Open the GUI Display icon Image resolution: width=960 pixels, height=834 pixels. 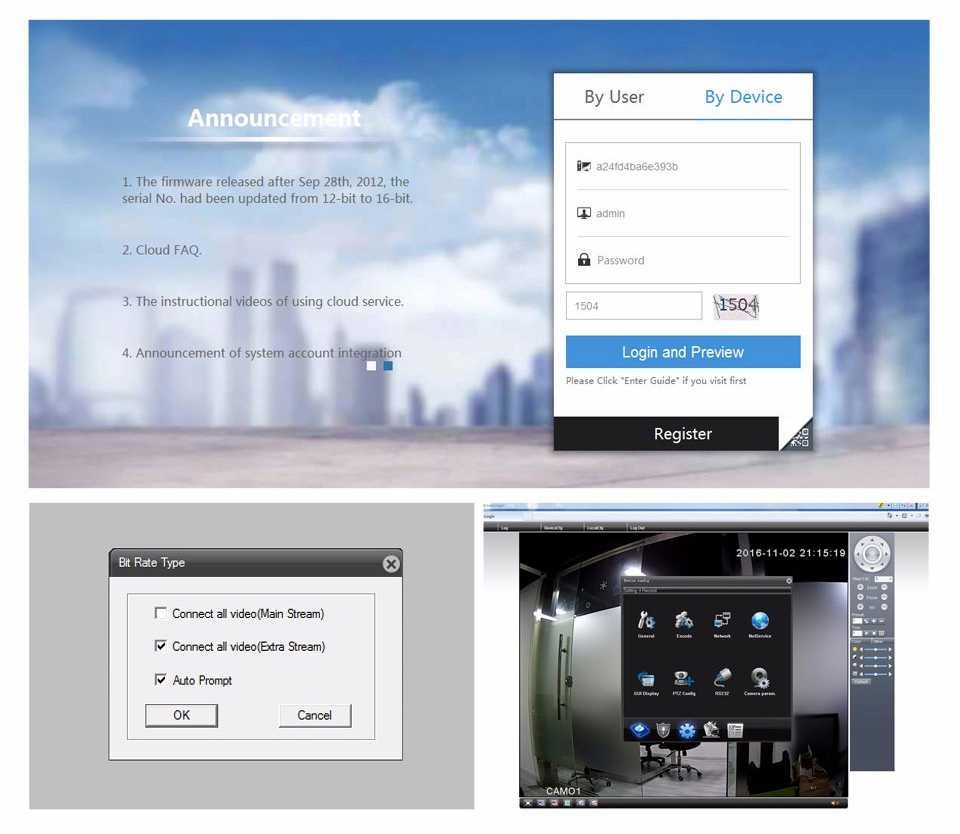(x=646, y=679)
